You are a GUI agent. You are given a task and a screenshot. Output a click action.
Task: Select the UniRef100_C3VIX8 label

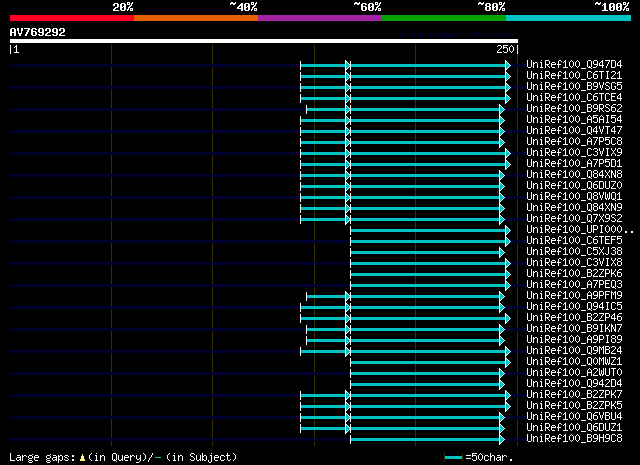[574, 263]
